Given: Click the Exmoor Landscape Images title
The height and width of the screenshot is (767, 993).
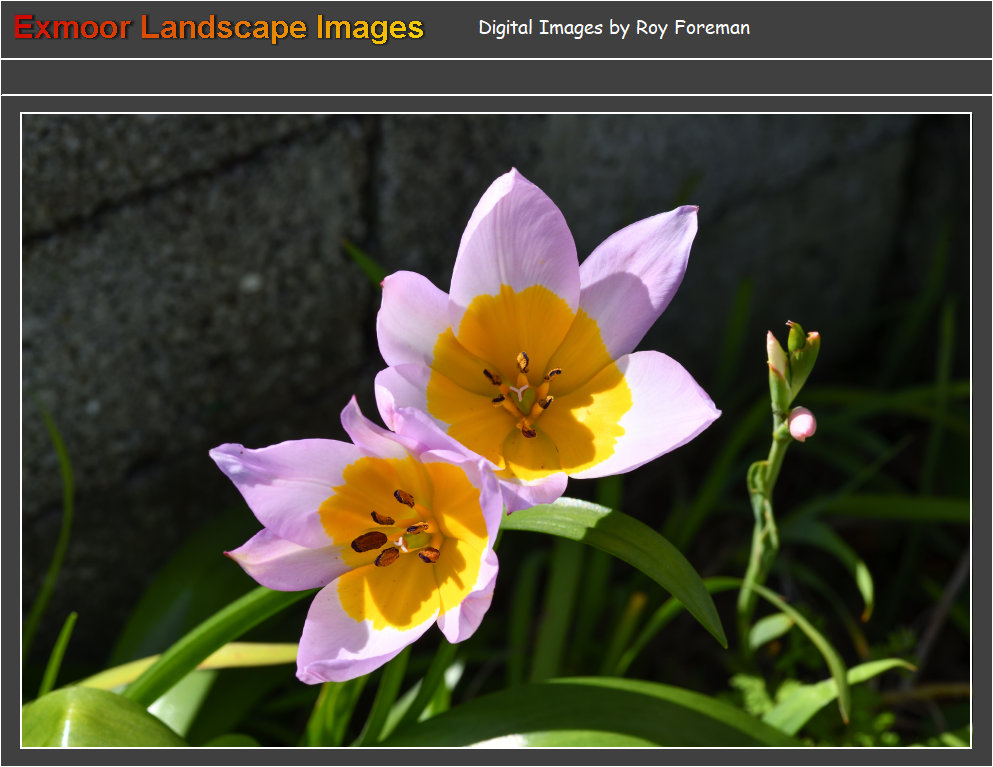Looking at the screenshot, I should tap(219, 28).
